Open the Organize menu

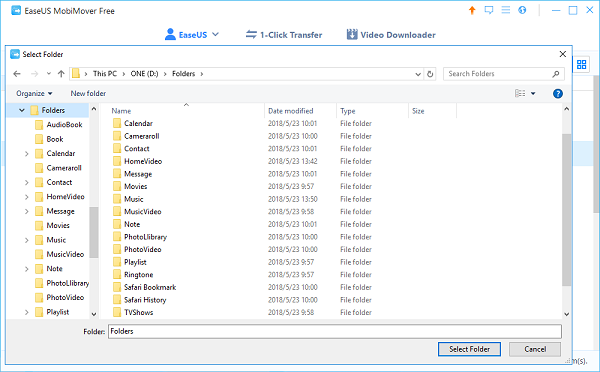click(x=34, y=93)
